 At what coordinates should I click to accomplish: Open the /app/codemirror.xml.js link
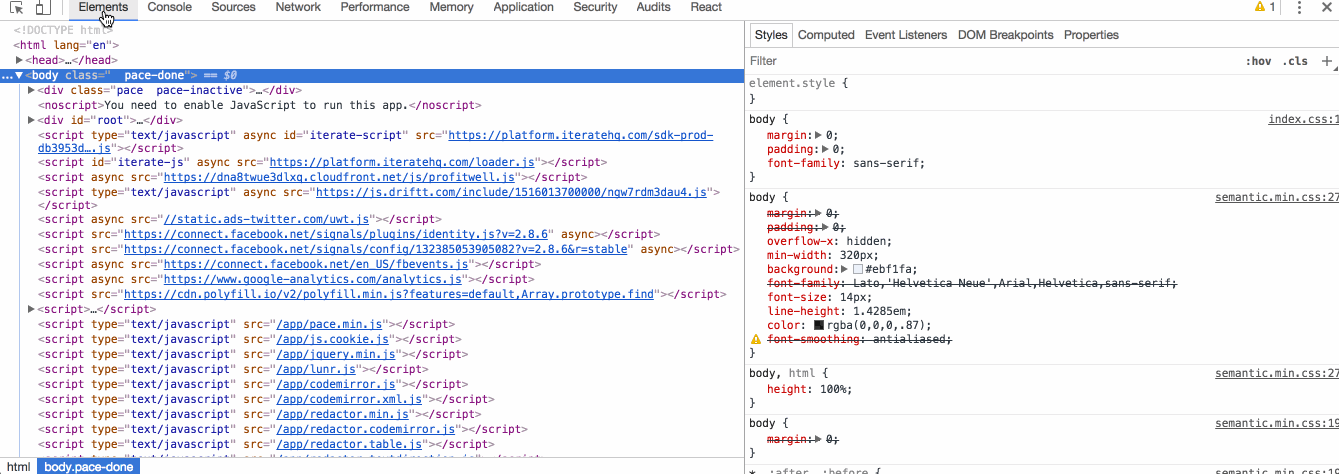click(347, 399)
